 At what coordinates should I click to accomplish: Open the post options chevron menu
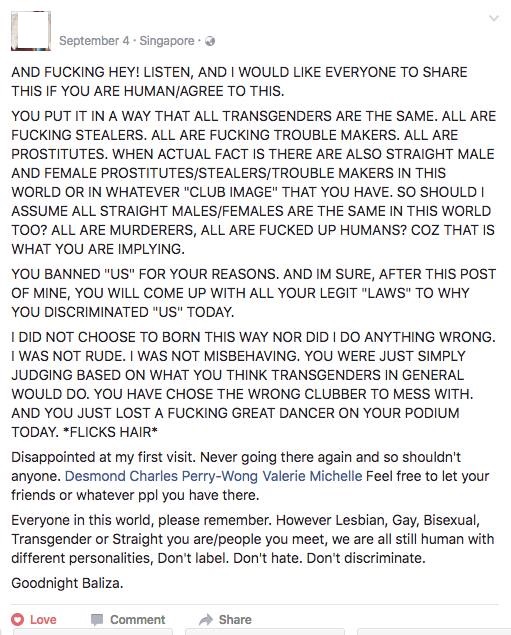pos(494,18)
